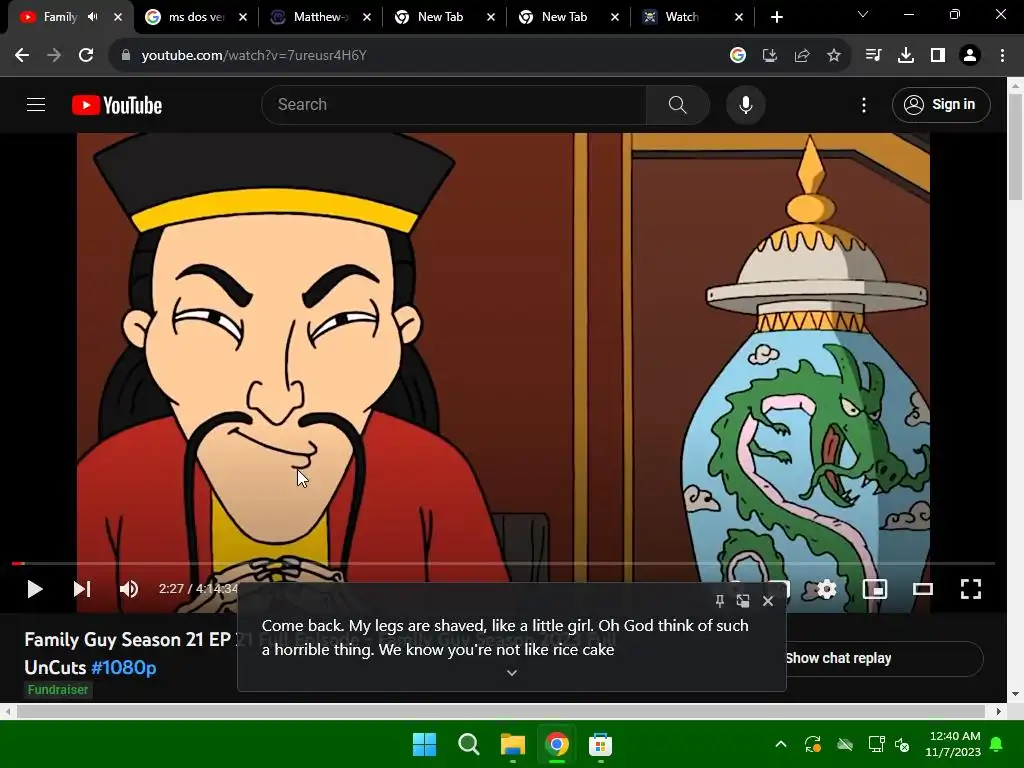1024x768 pixels.
Task: Click the Fundraiser badge
Action: click(58, 690)
